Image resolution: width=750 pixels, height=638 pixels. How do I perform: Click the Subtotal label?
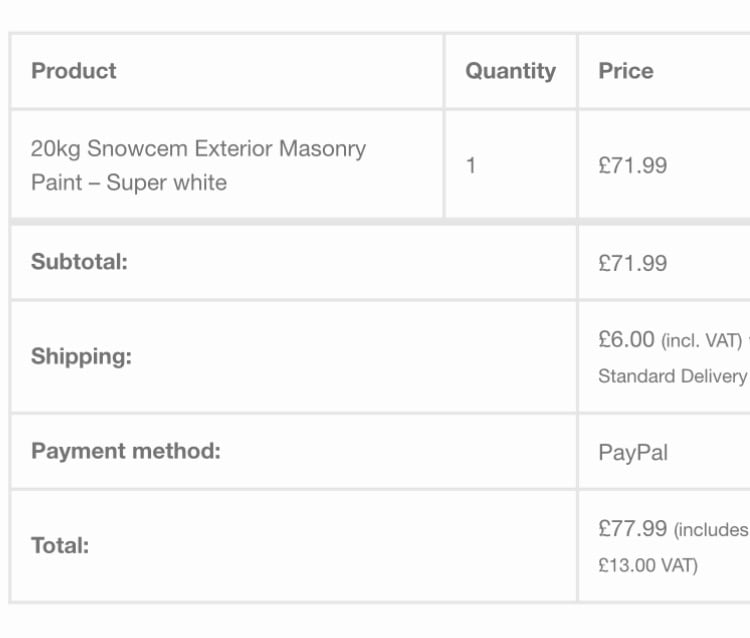pos(79,262)
